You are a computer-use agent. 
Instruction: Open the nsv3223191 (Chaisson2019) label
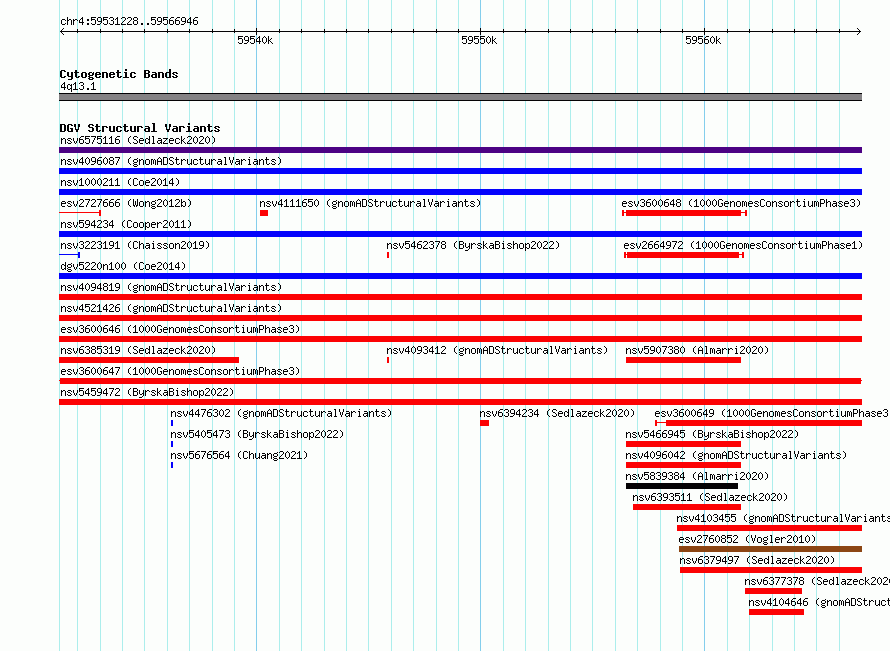[135, 245]
